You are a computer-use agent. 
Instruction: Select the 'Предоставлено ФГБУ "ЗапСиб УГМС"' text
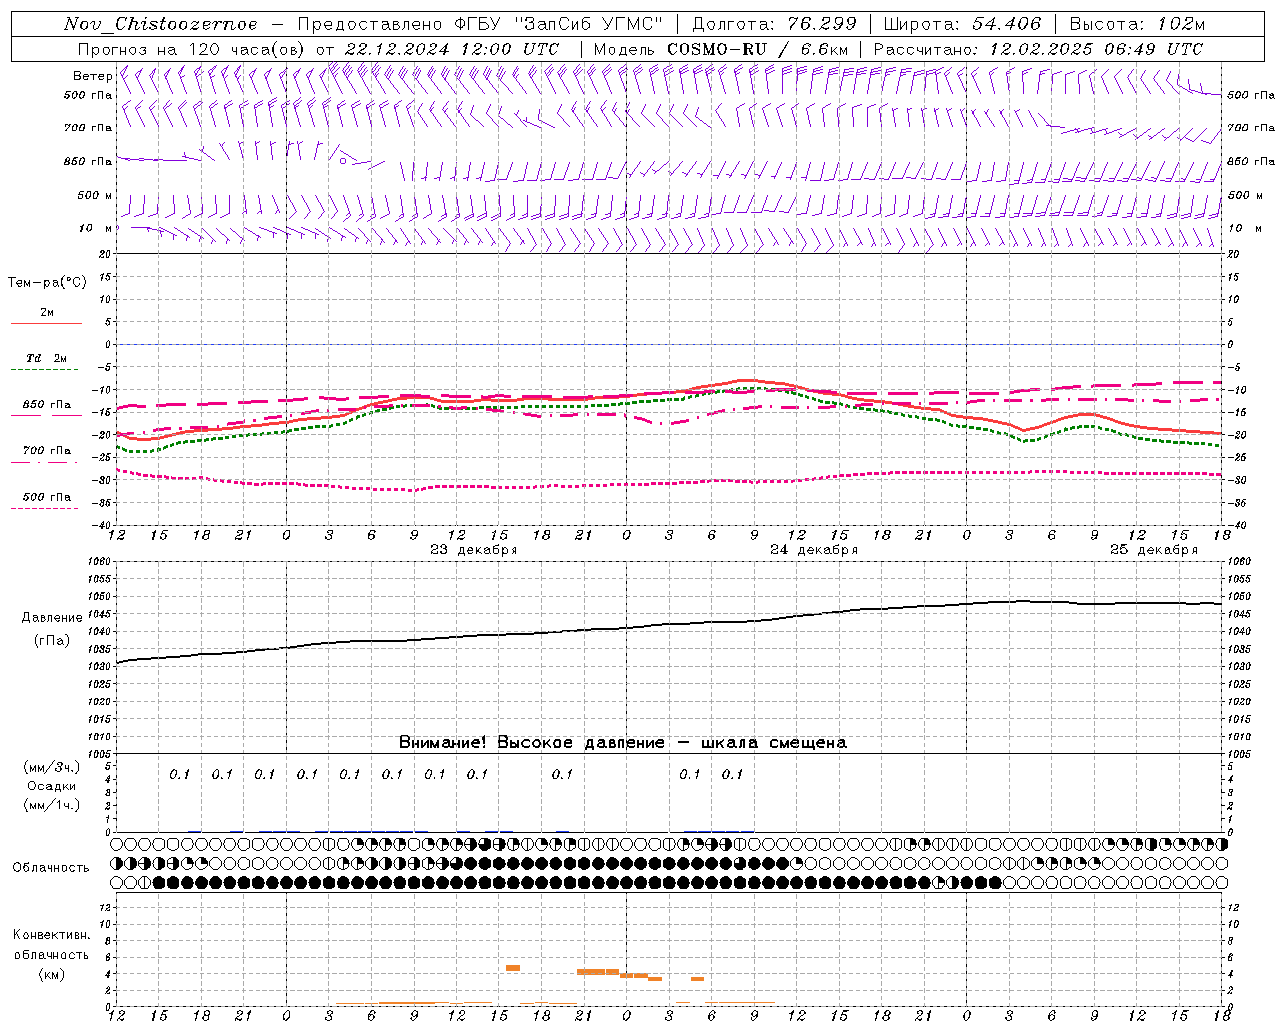[480, 24]
